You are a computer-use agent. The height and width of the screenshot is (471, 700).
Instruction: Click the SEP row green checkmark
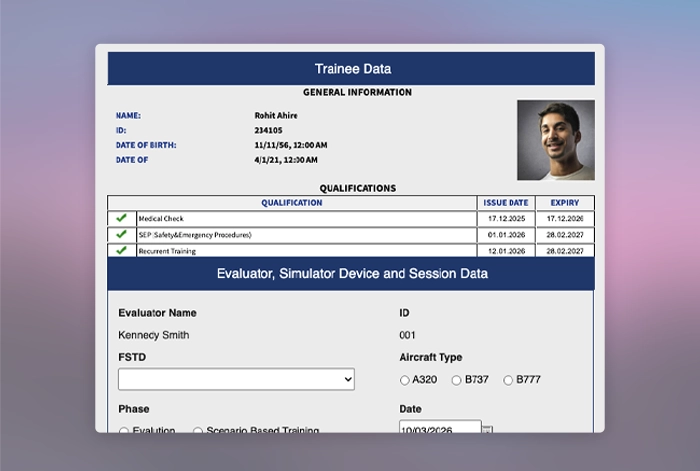[121, 234]
